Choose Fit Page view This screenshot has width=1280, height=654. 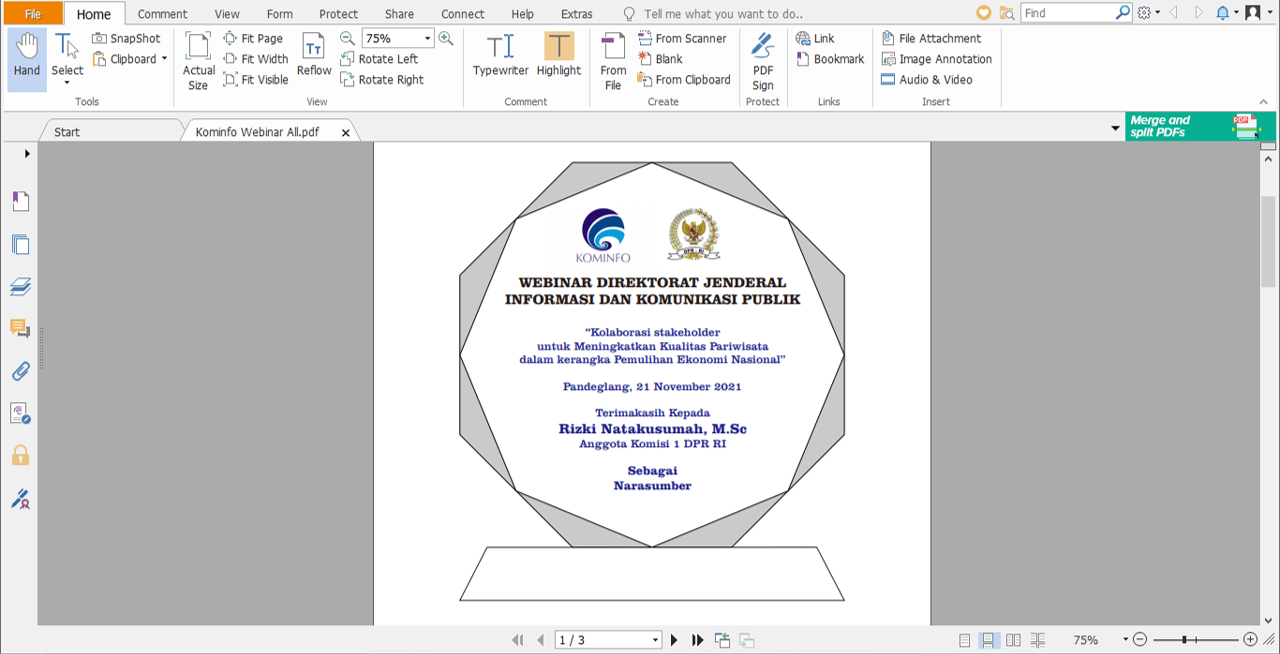point(254,38)
